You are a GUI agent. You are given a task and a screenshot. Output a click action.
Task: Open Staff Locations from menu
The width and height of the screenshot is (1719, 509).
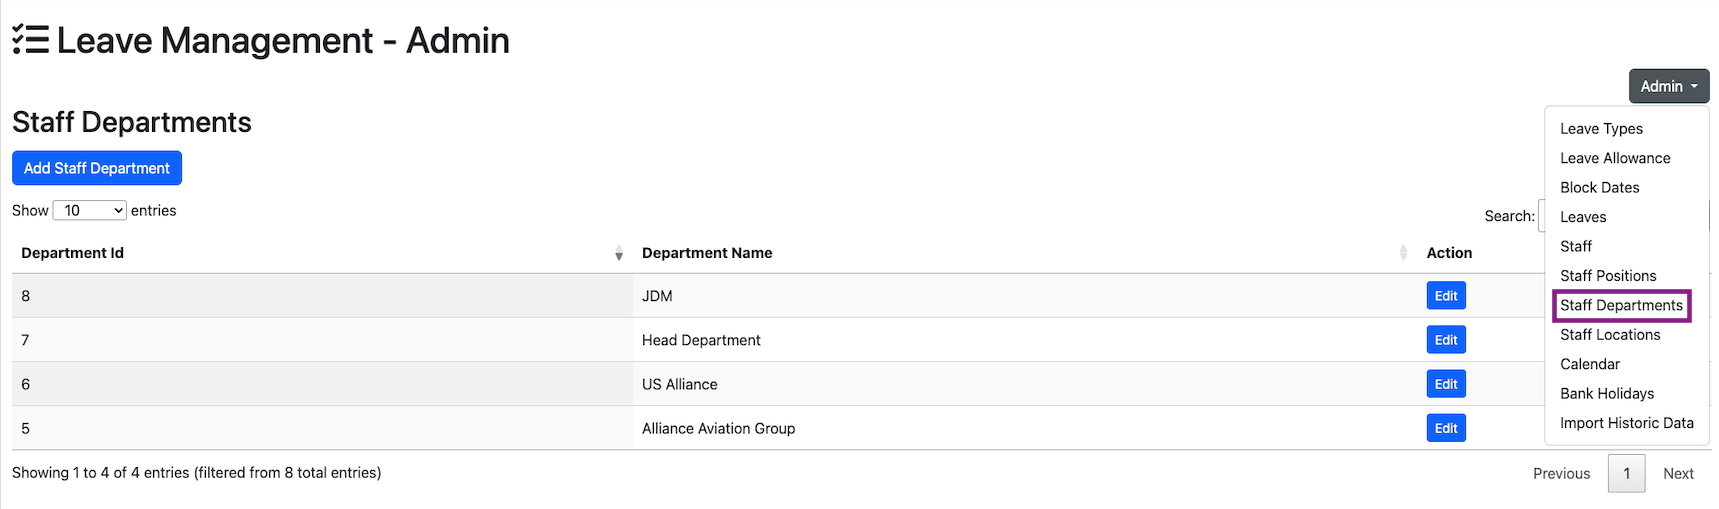click(1610, 335)
